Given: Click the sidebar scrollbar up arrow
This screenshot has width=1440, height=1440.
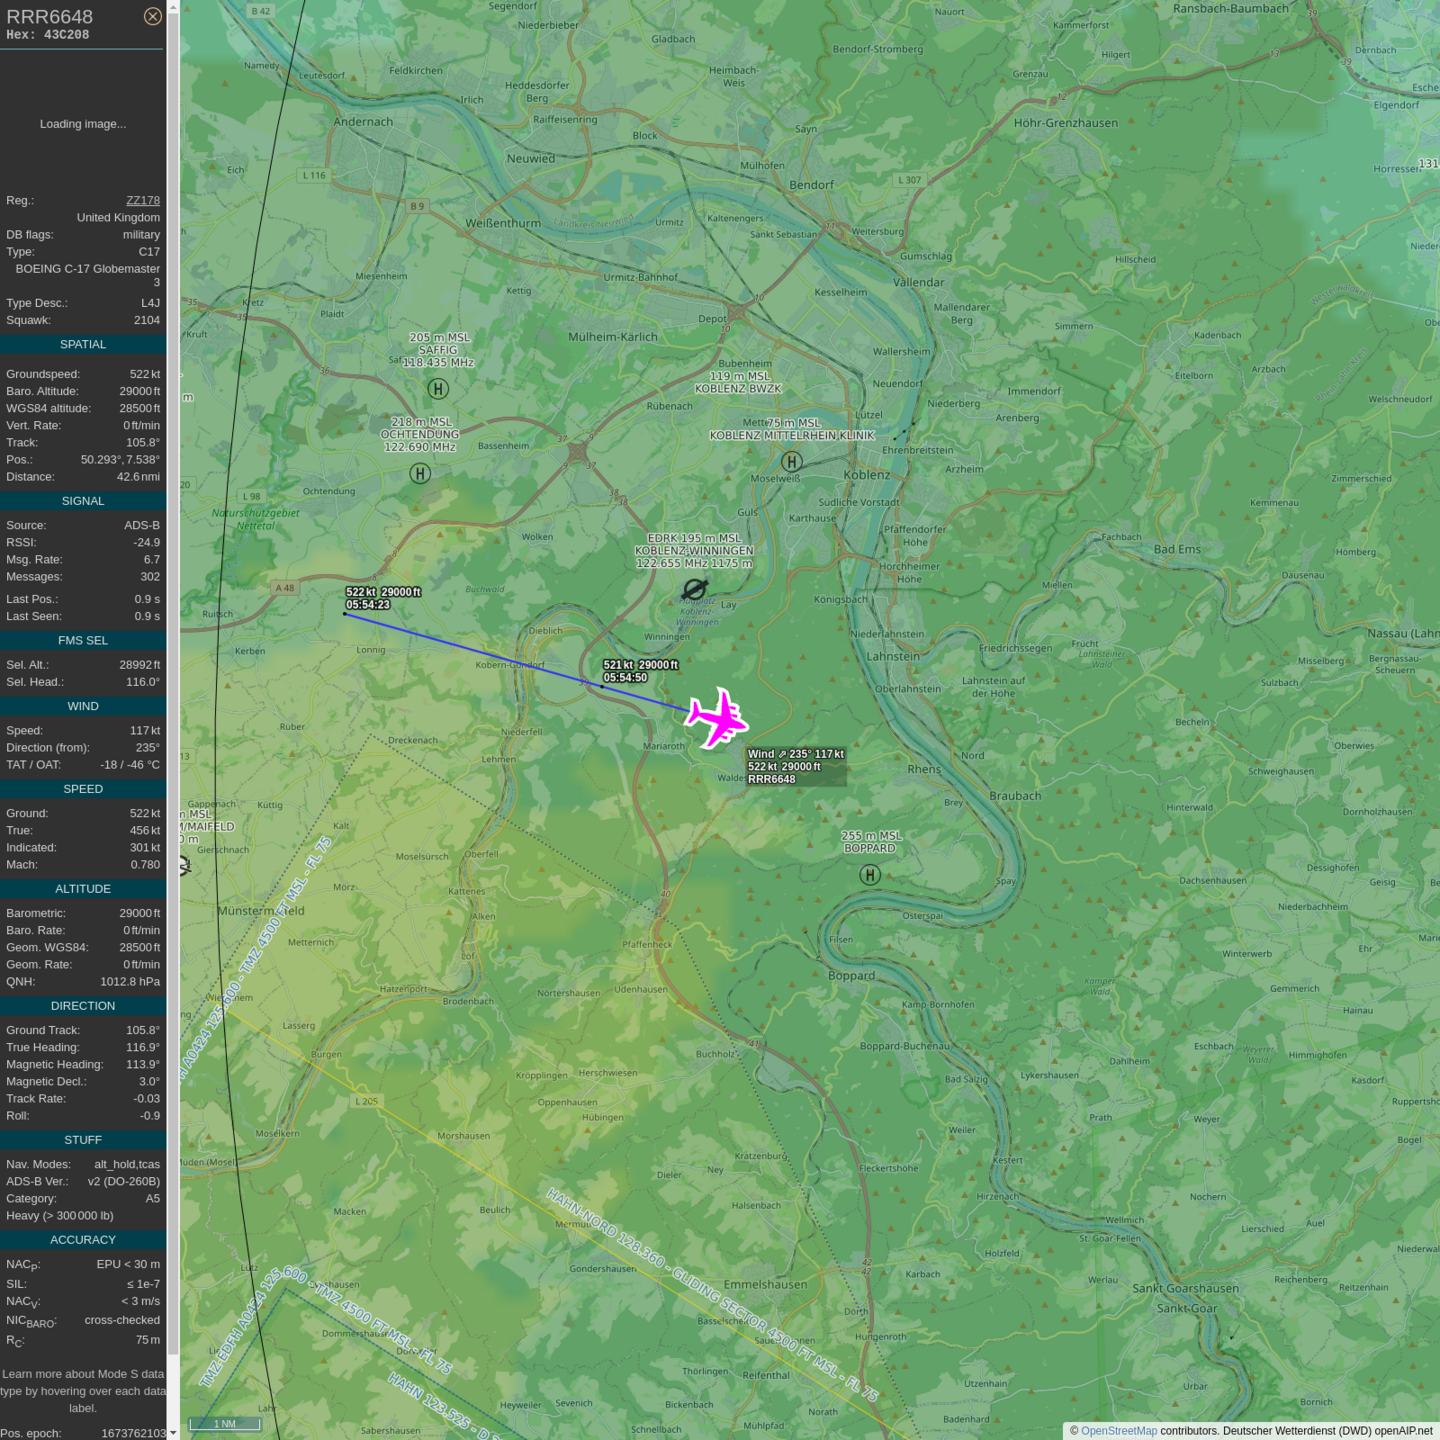Looking at the screenshot, I should coord(173,6).
